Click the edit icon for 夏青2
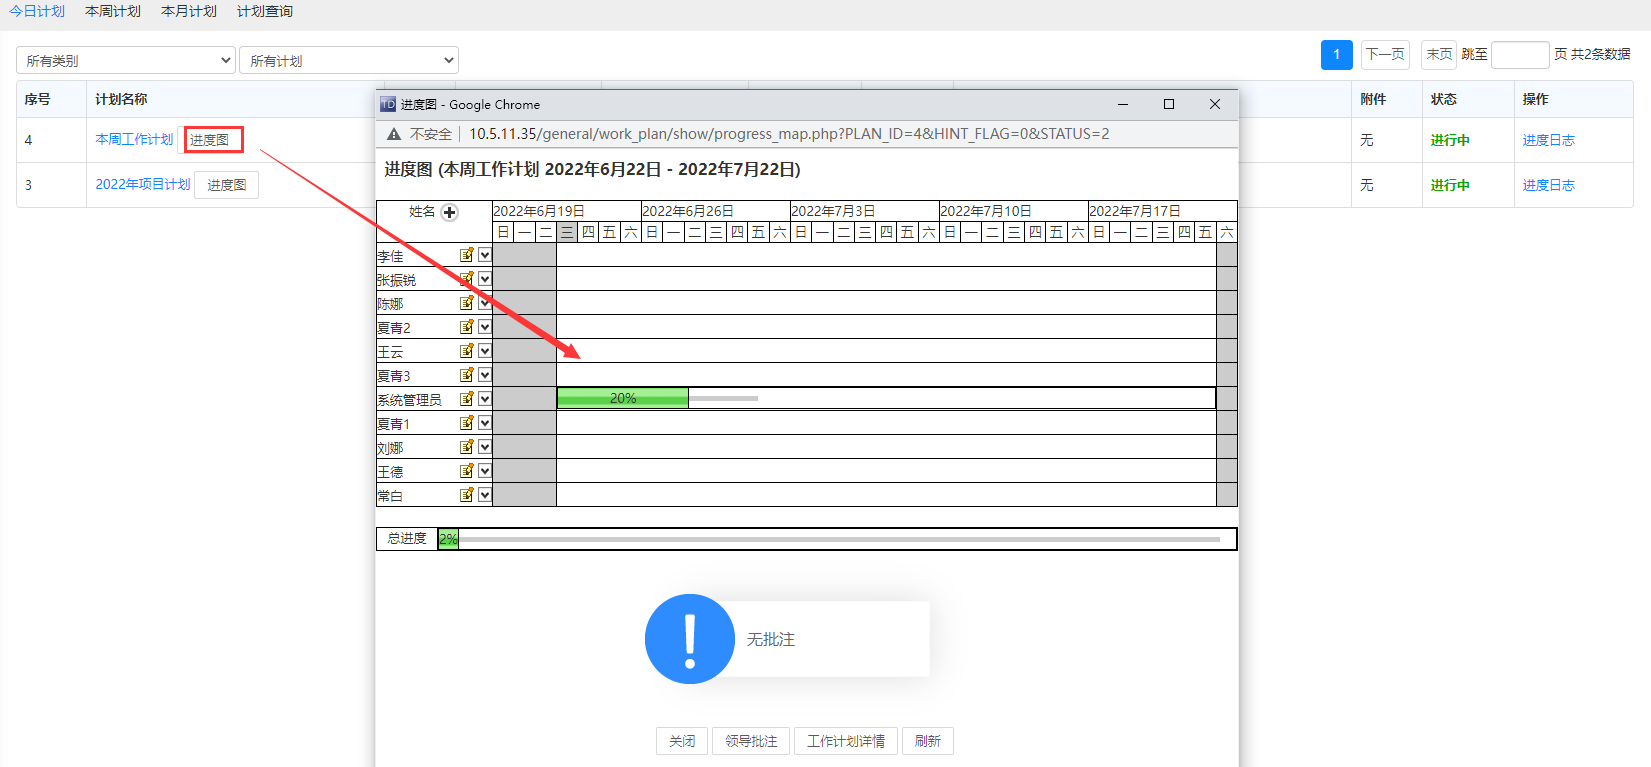Image resolution: width=1651 pixels, height=767 pixels. 467,327
